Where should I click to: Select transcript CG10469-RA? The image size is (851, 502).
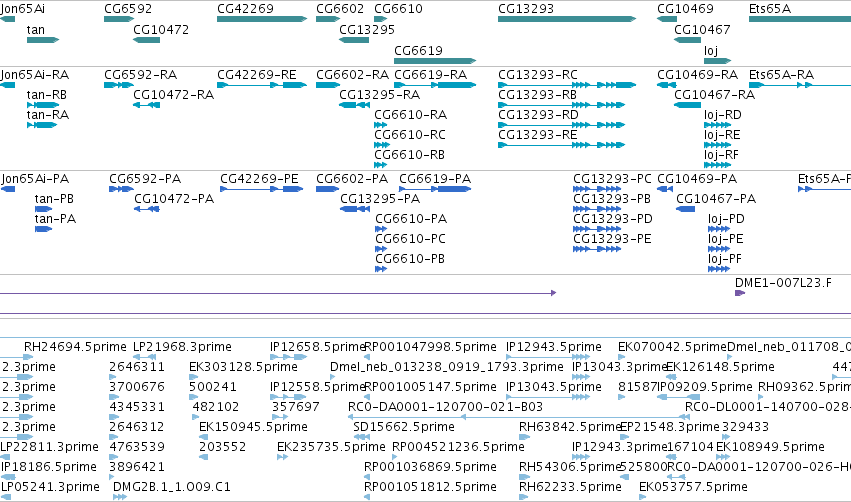pos(697,75)
